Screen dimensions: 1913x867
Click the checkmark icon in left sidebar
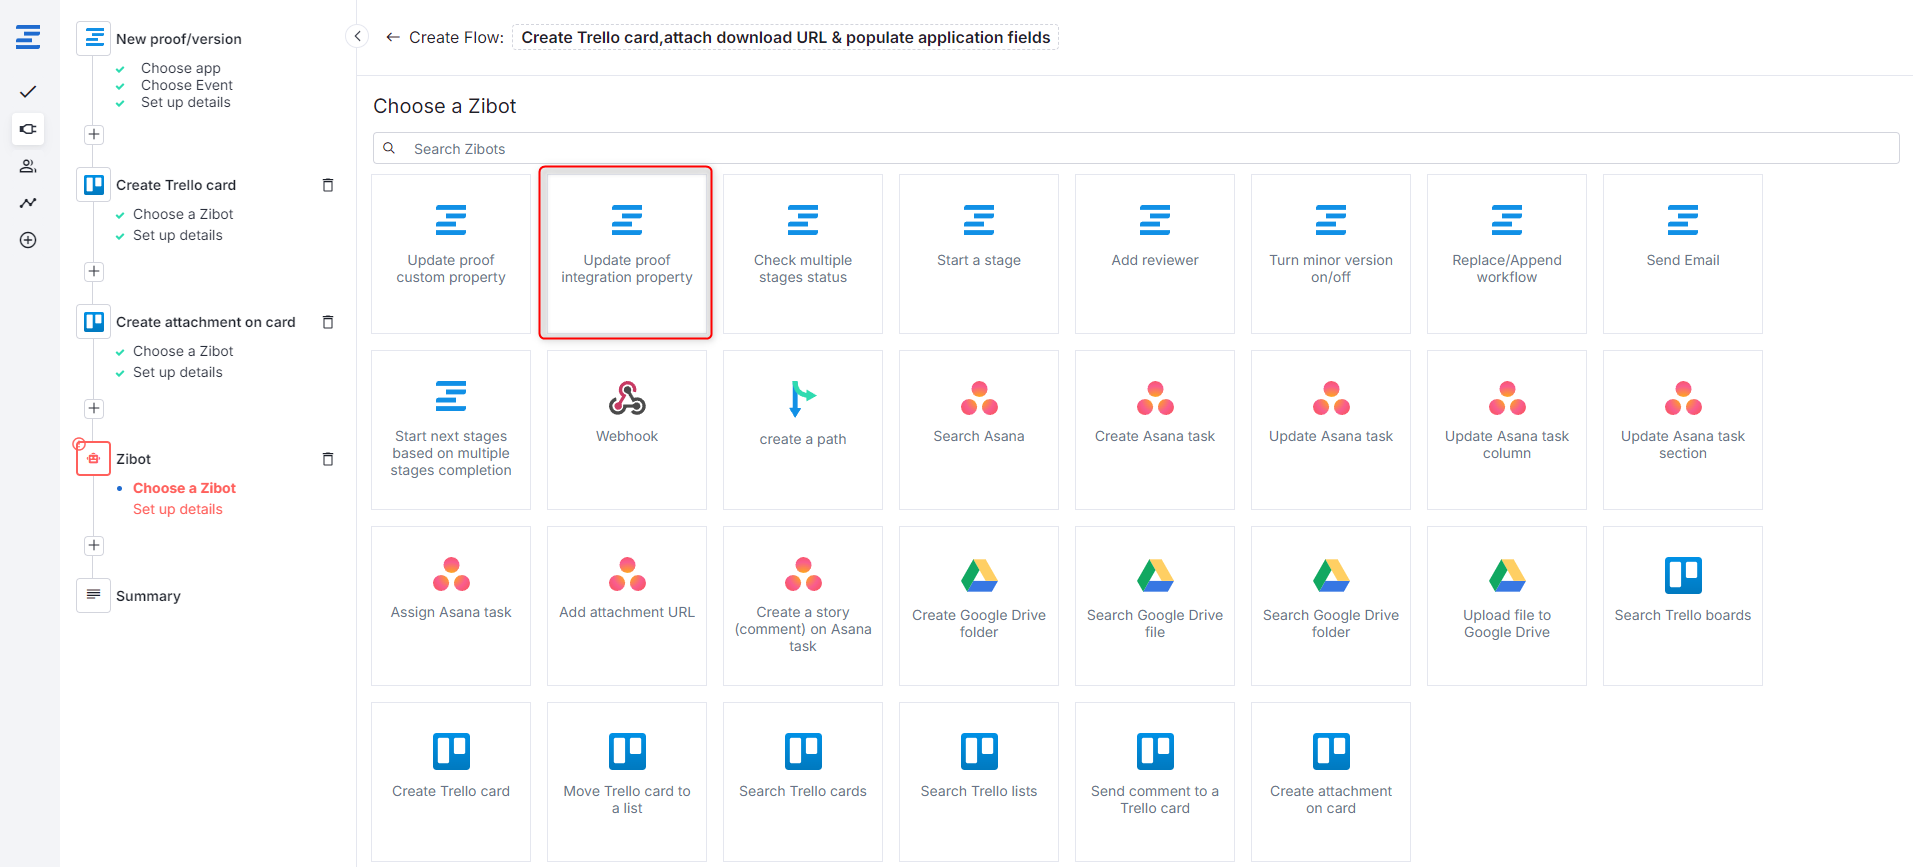(x=28, y=92)
